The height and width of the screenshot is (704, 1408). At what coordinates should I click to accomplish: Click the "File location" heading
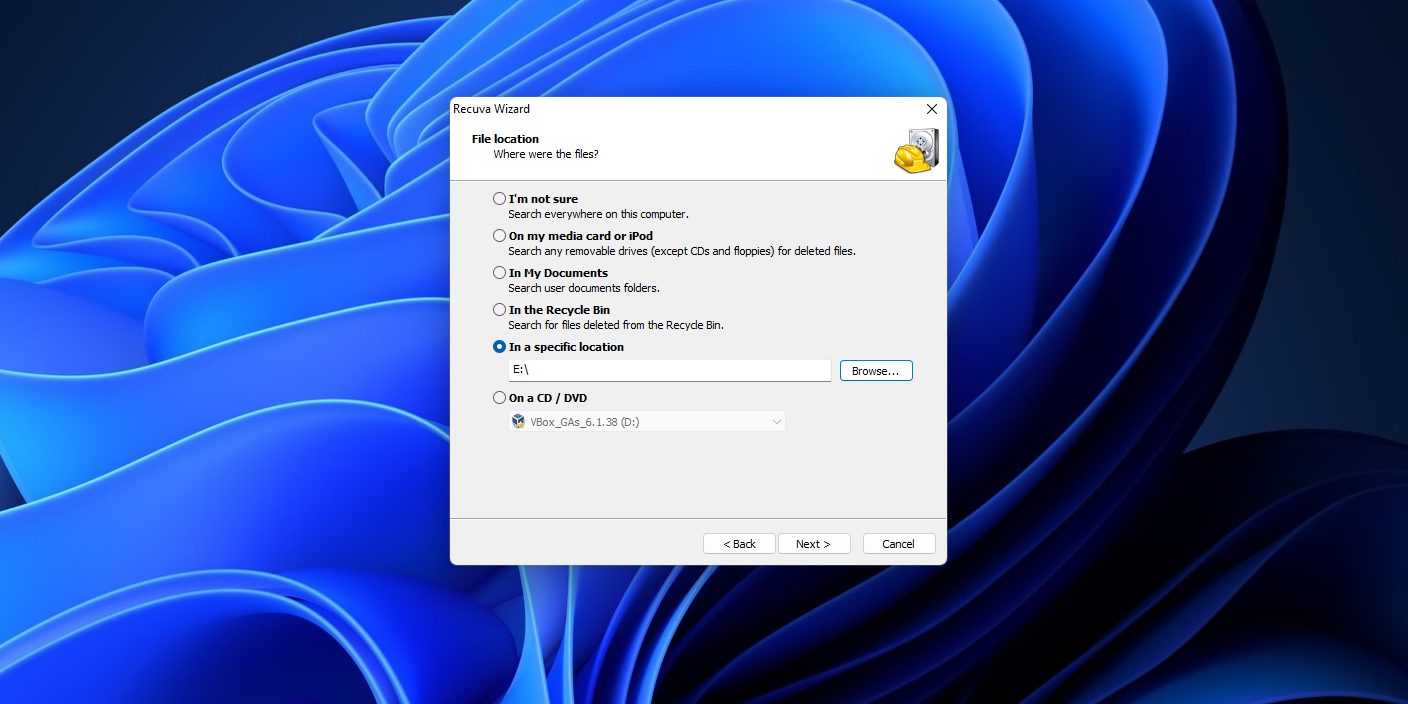pyautogui.click(x=505, y=139)
